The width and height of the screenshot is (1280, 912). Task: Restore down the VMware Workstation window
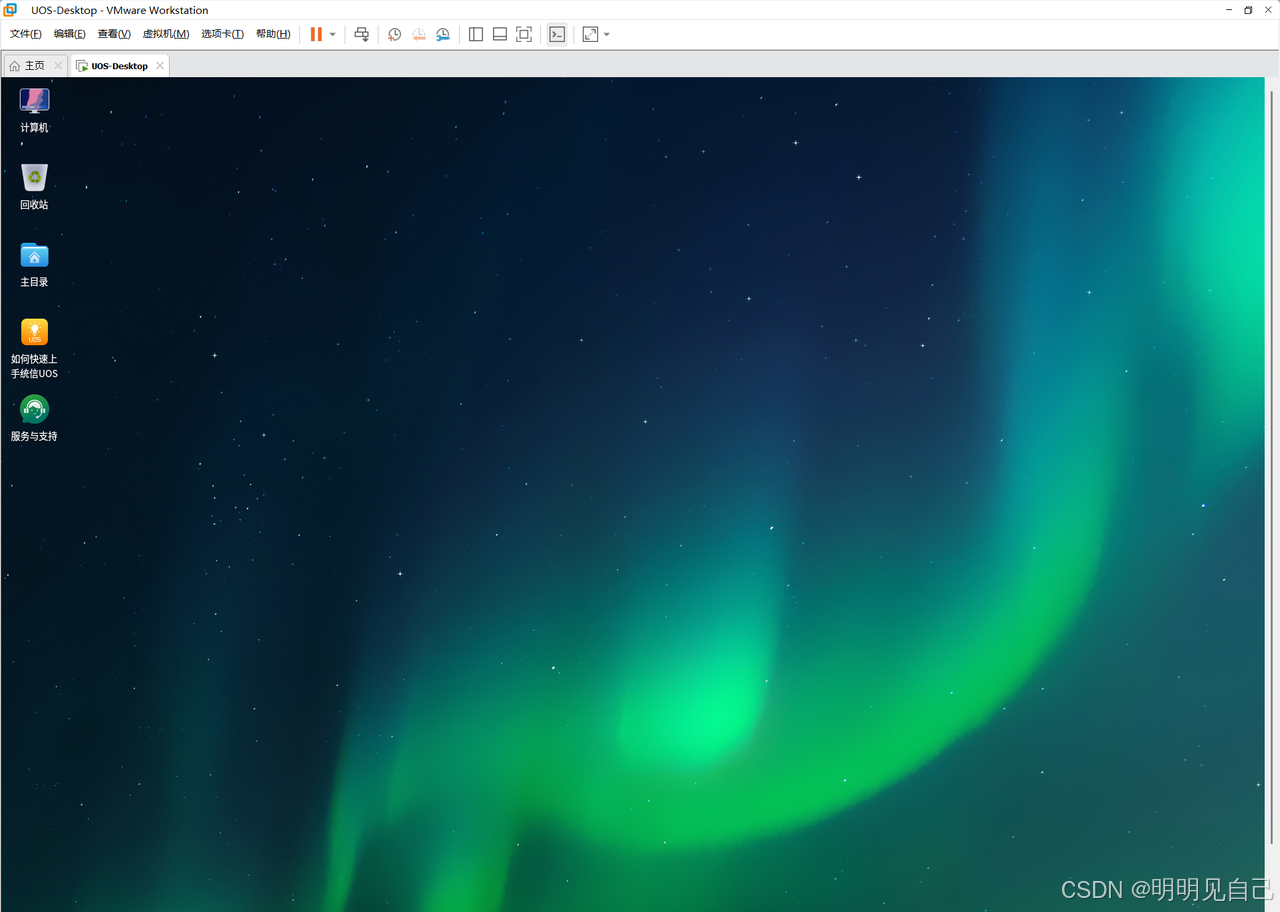[1248, 10]
